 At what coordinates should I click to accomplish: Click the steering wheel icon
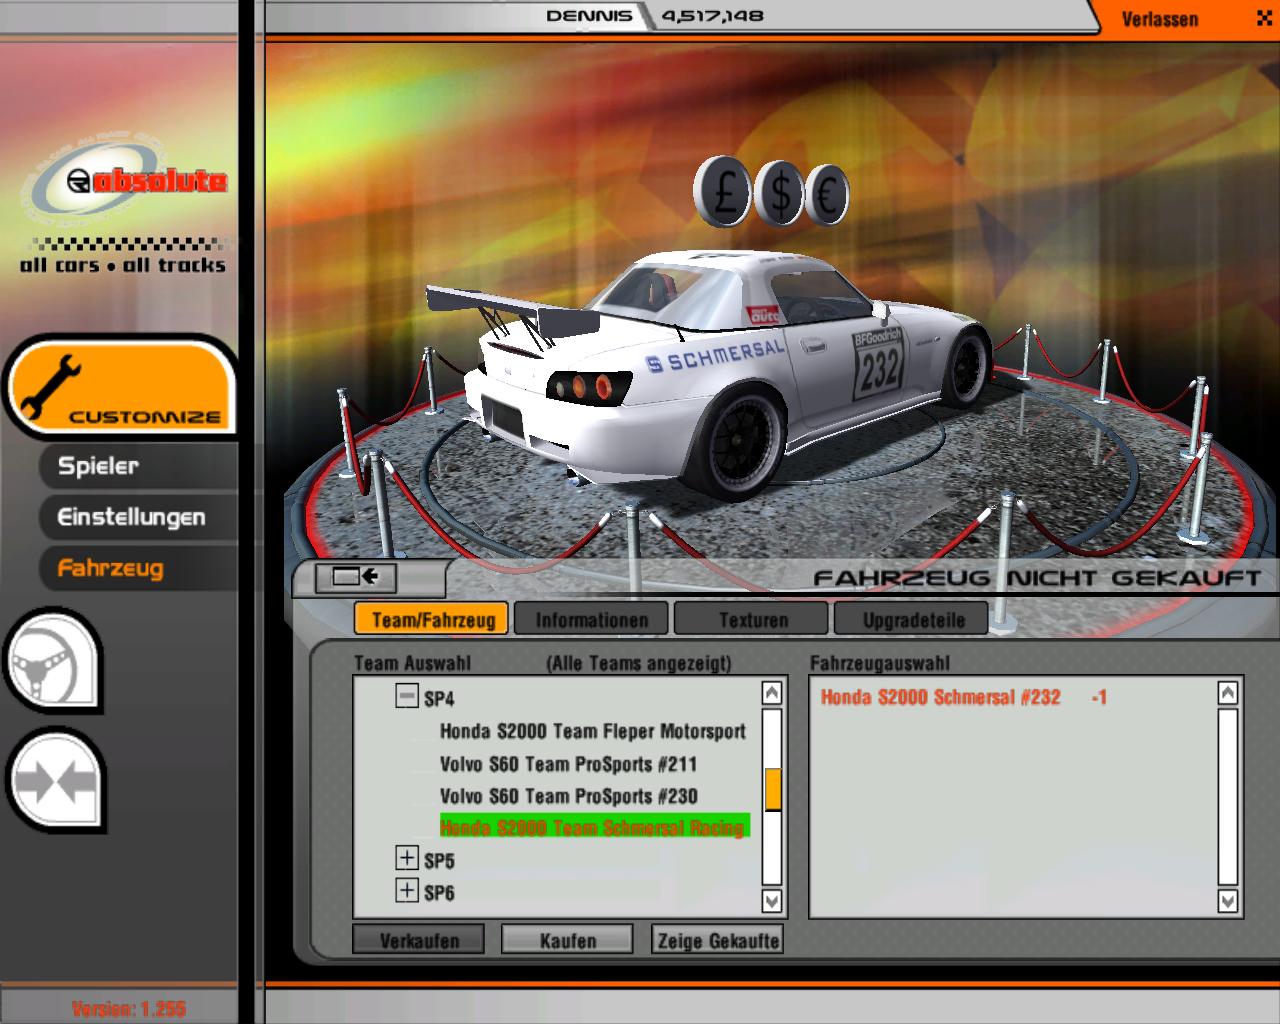pos(54,660)
